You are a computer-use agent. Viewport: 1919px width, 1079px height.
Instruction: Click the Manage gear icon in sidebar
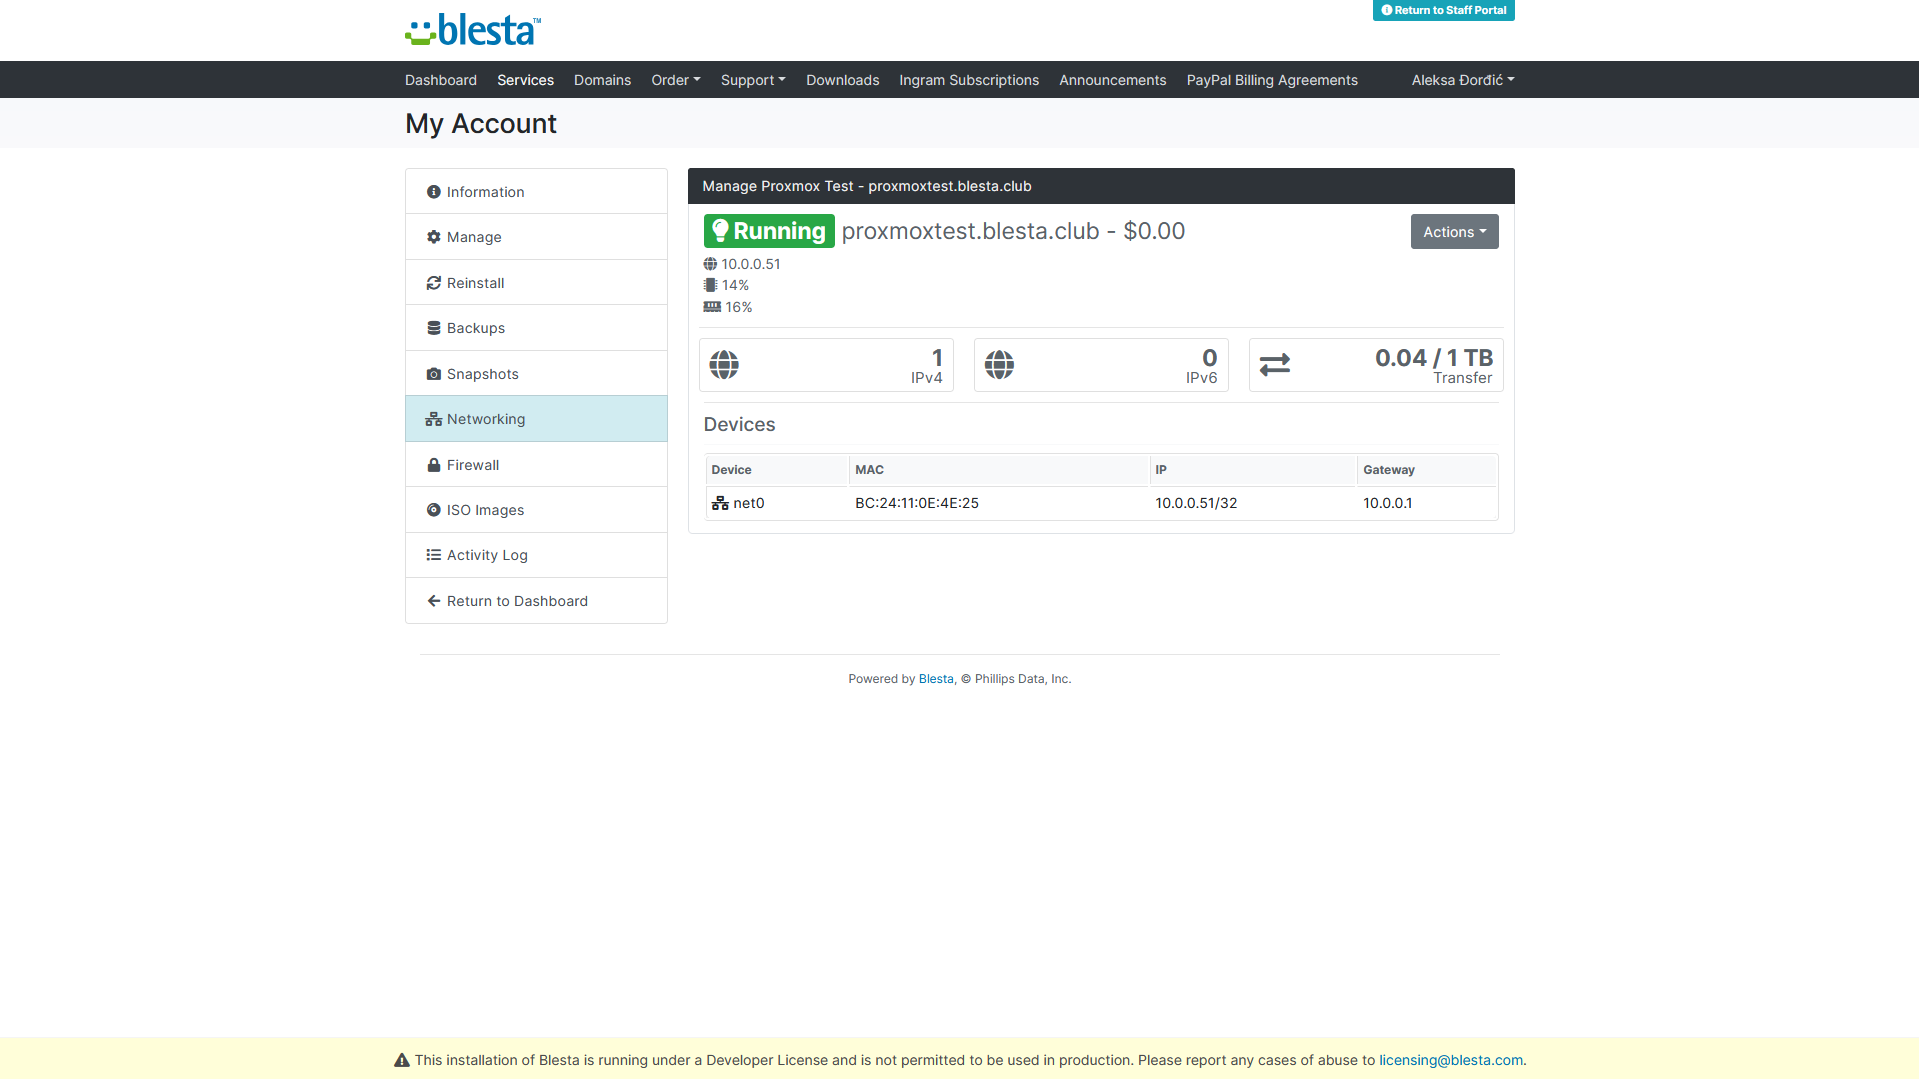(x=434, y=237)
